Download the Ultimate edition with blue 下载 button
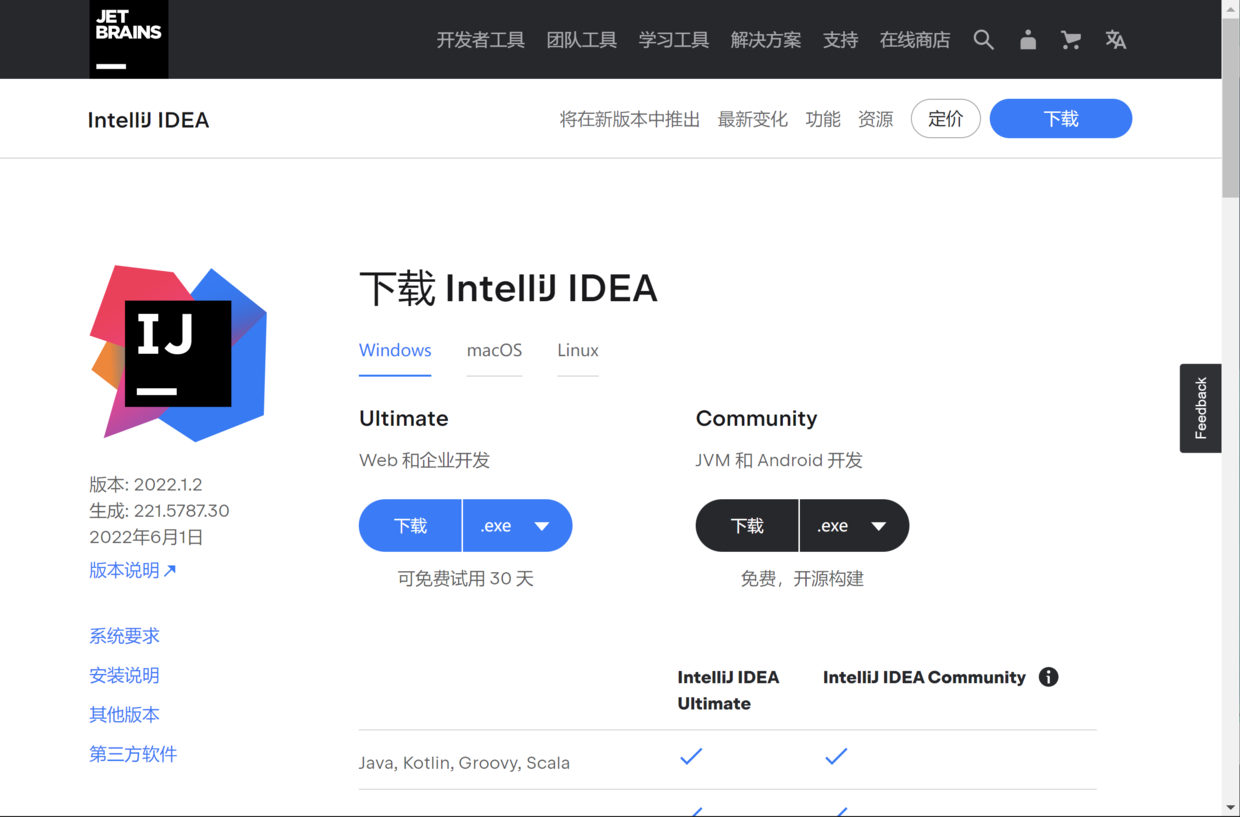The image size is (1240, 817). point(410,526)
